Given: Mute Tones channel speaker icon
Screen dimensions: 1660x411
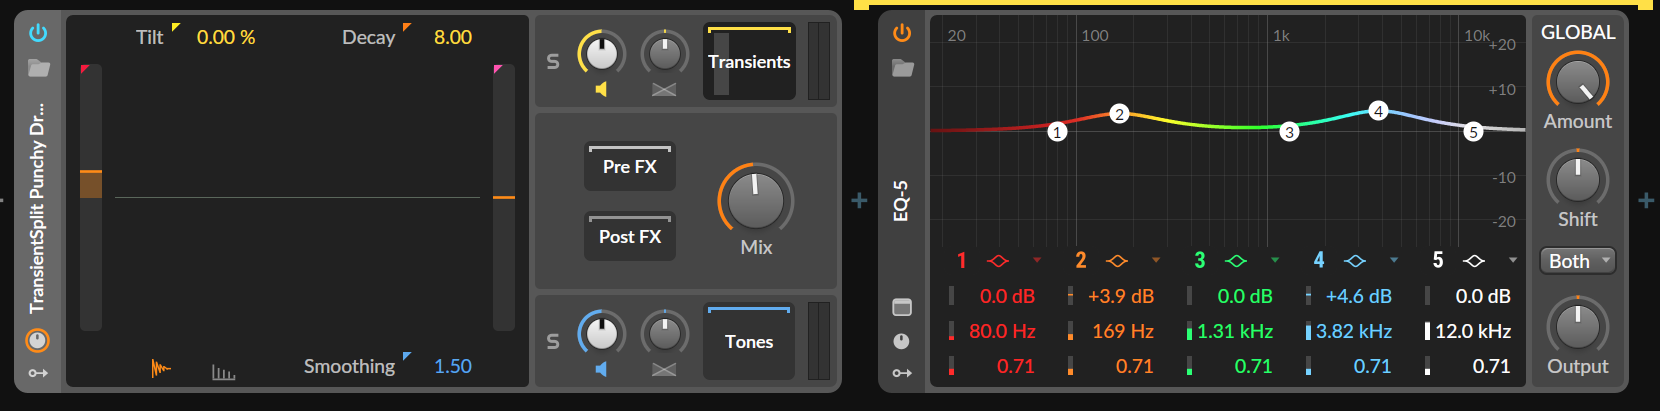Looking at the screenshot, I should [601, 369].
